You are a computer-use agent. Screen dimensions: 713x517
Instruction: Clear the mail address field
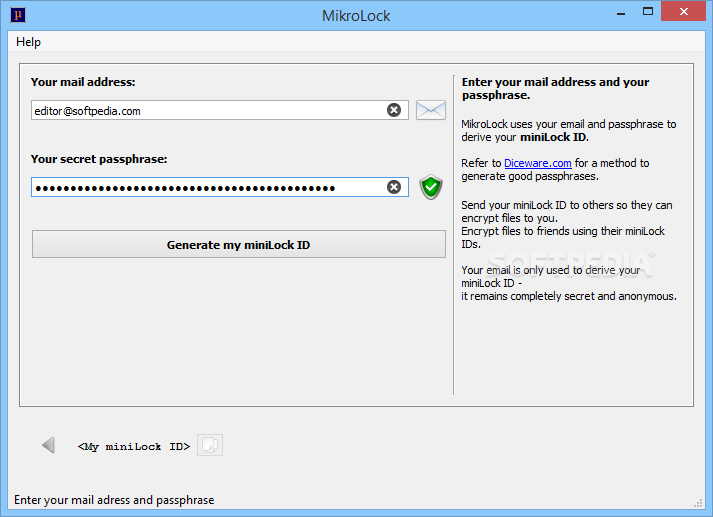tap(394, 110)
